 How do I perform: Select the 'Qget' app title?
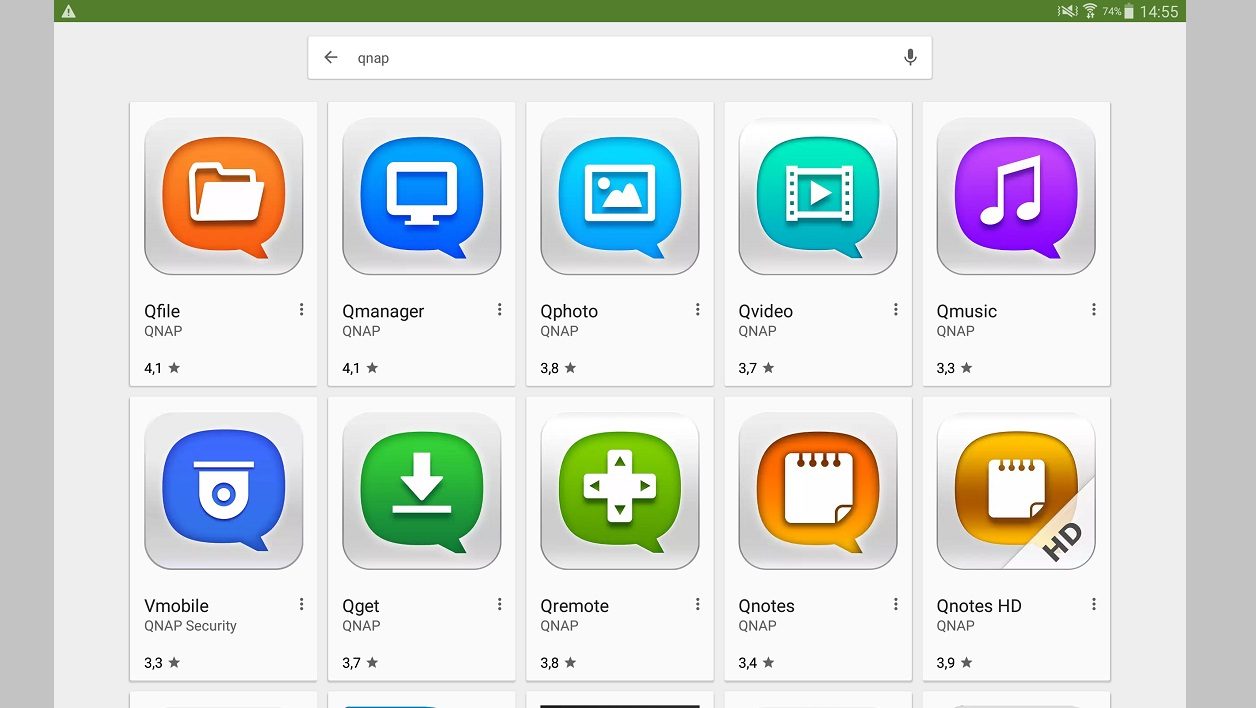(x=360, y=607)
